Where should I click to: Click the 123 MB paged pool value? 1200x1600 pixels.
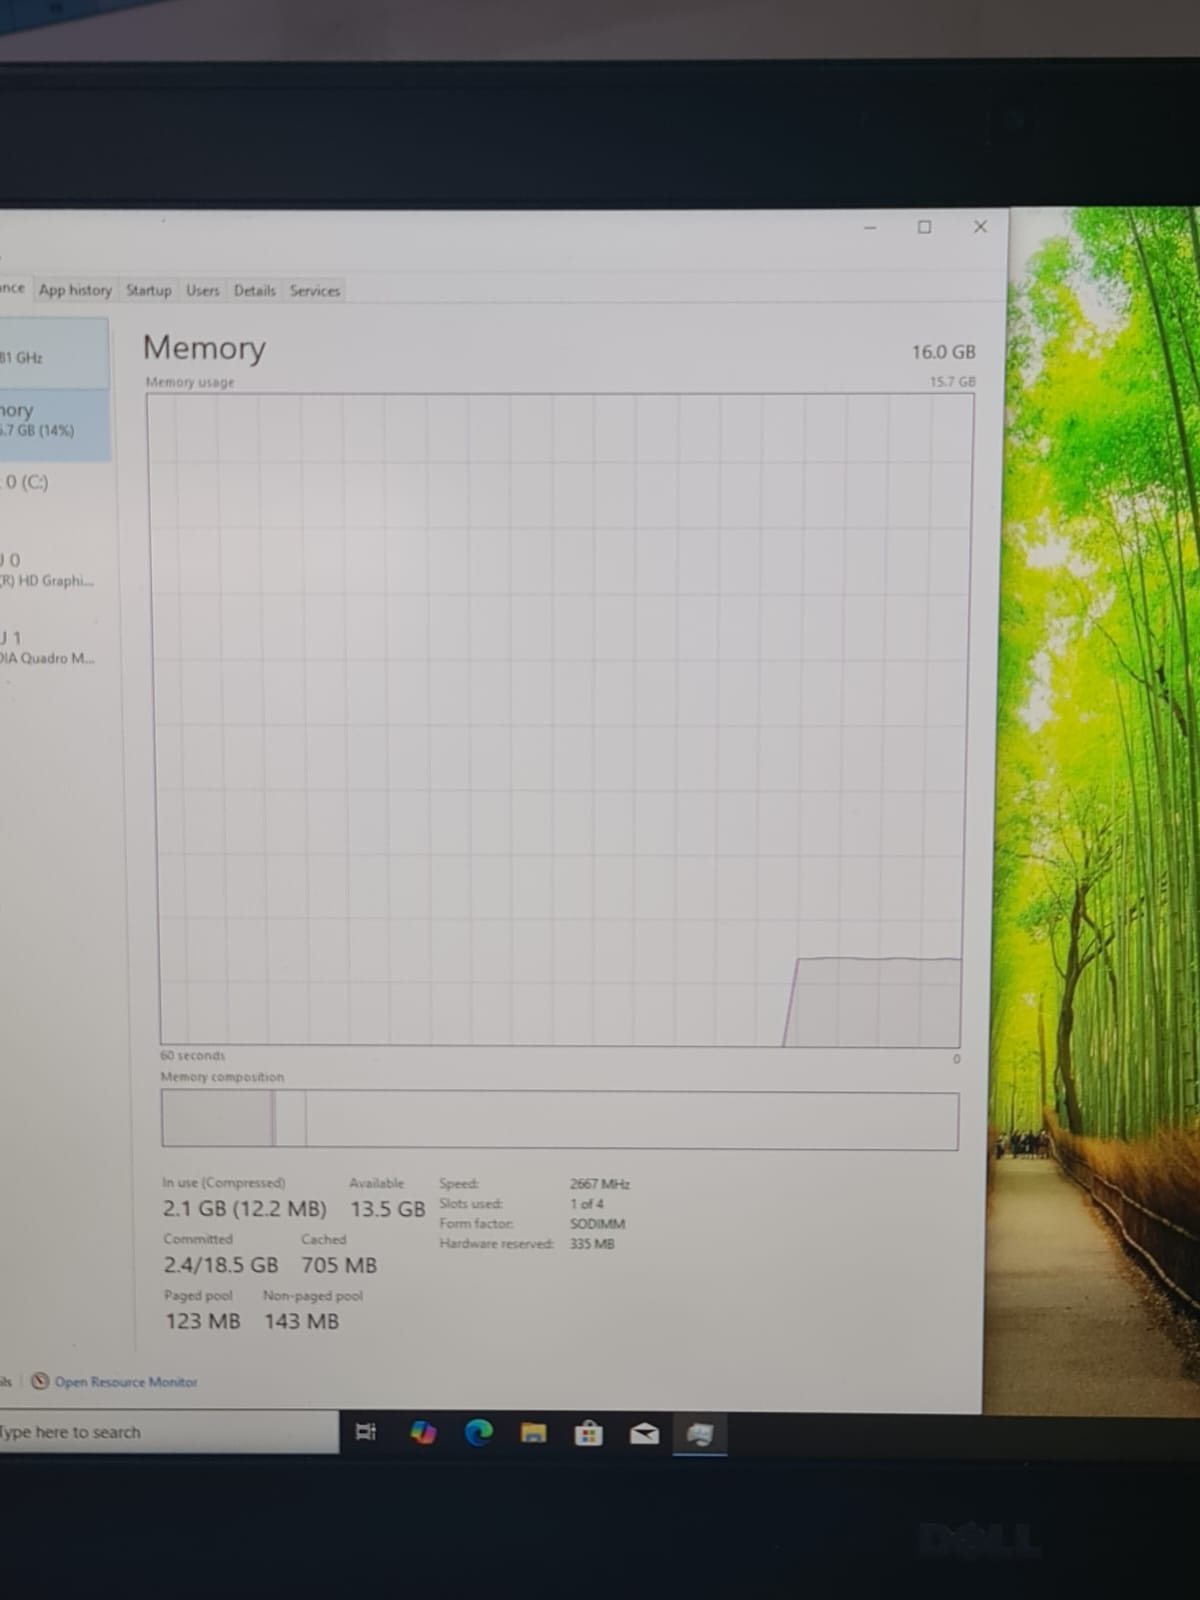coord(203,1321)
